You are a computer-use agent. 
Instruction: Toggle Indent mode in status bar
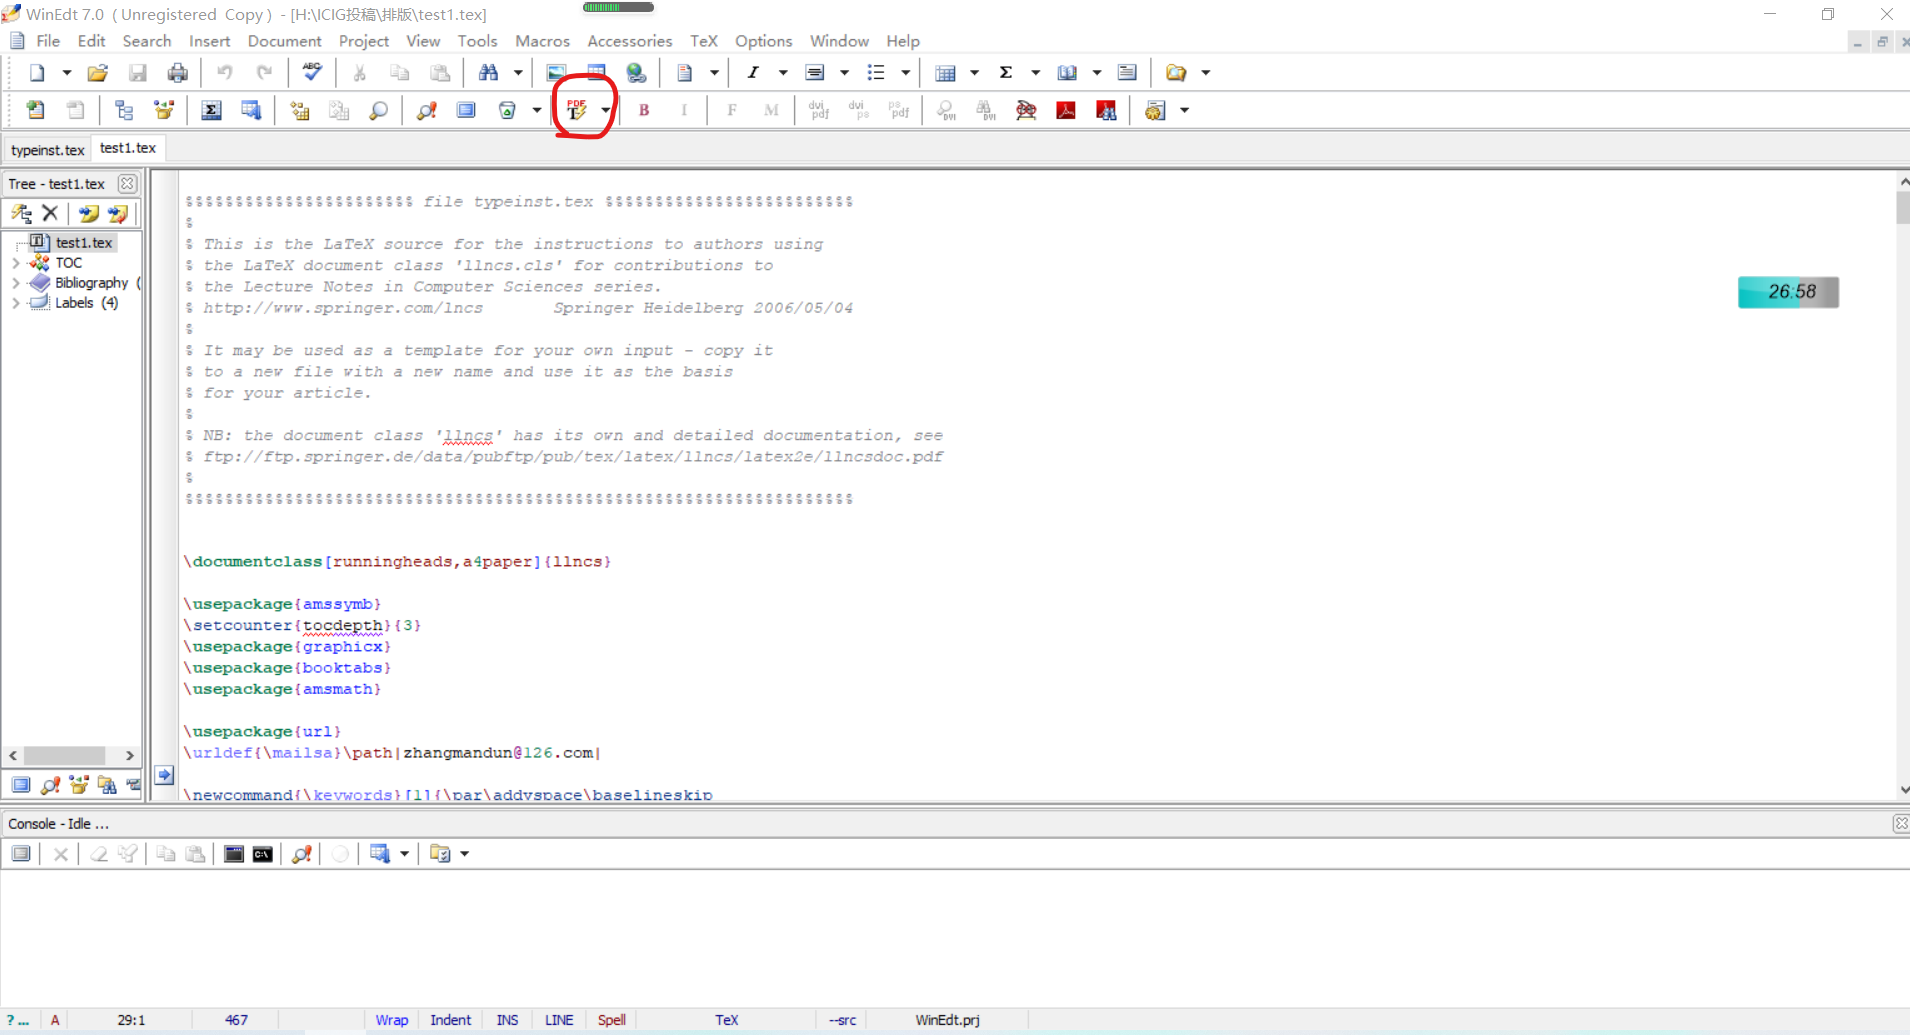click(450, 1020)
